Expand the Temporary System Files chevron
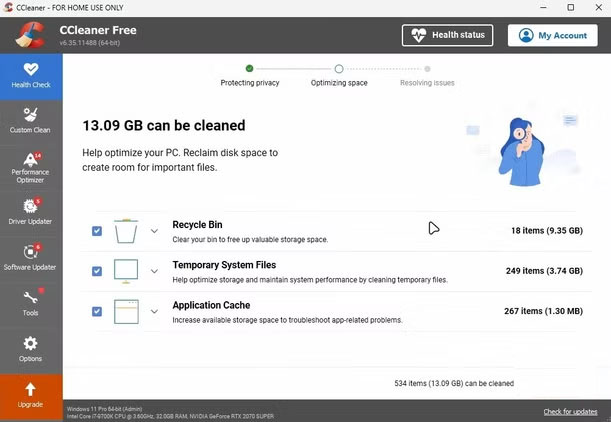The height and width of the screenshot is (422, 611). click(154, 271)
